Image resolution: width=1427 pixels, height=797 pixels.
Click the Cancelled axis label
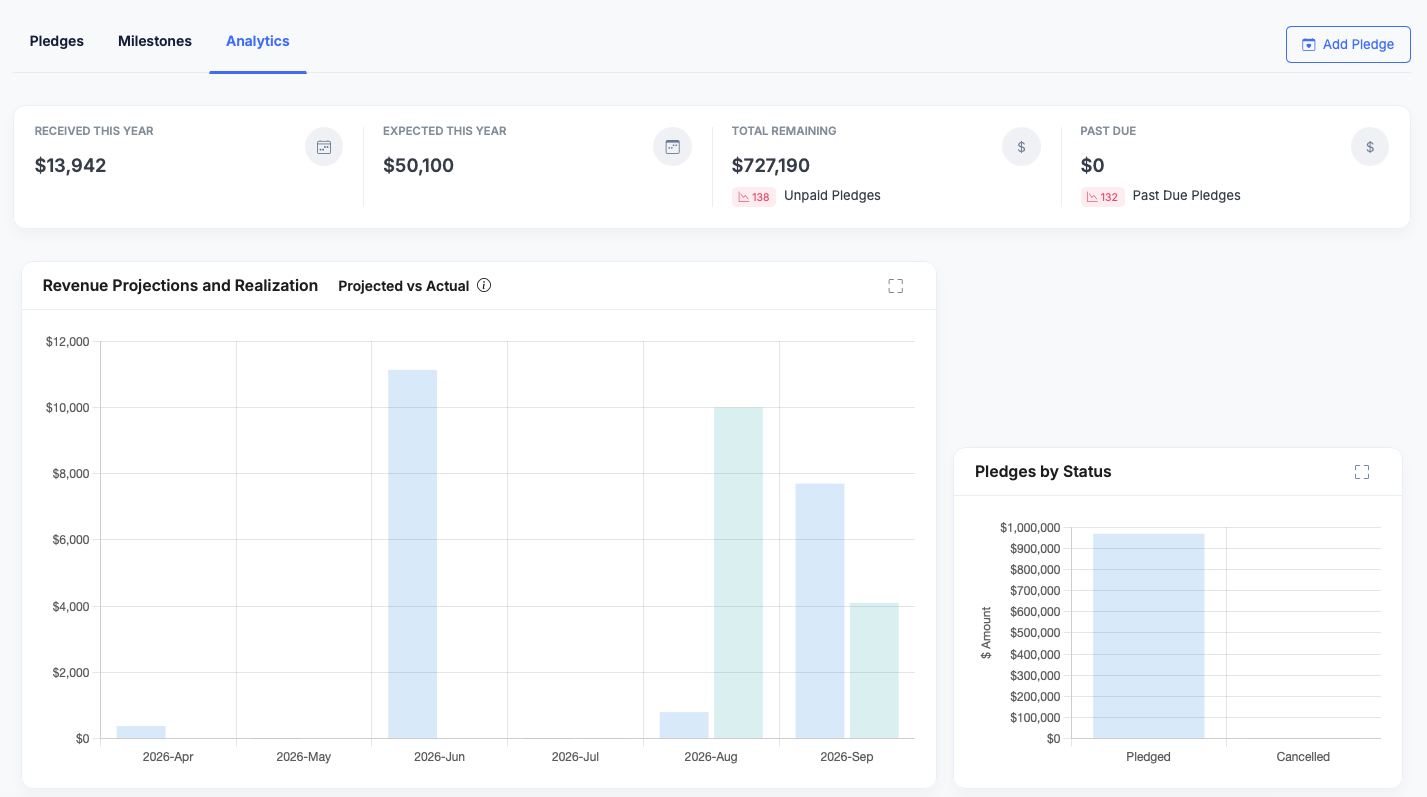(x=1303, y=757)
